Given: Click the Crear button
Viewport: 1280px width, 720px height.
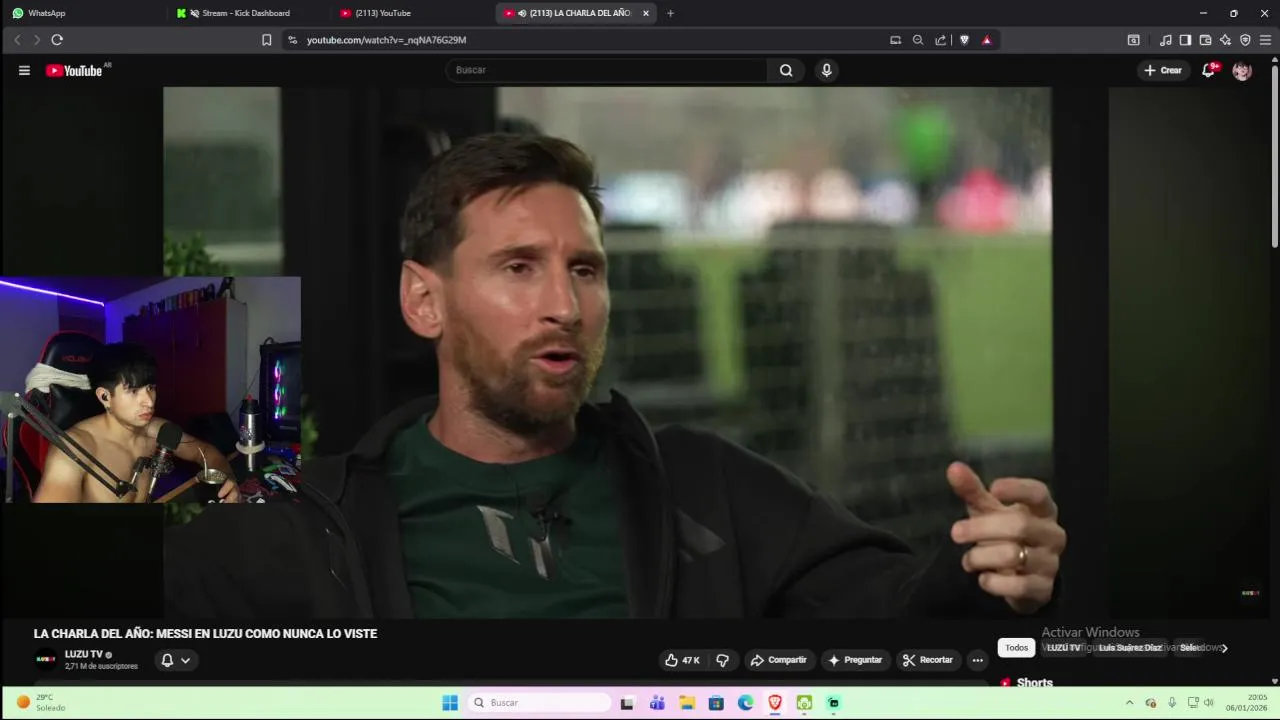Looking at the screenshot, I should pyautogui.click(x=1163, y=70).
